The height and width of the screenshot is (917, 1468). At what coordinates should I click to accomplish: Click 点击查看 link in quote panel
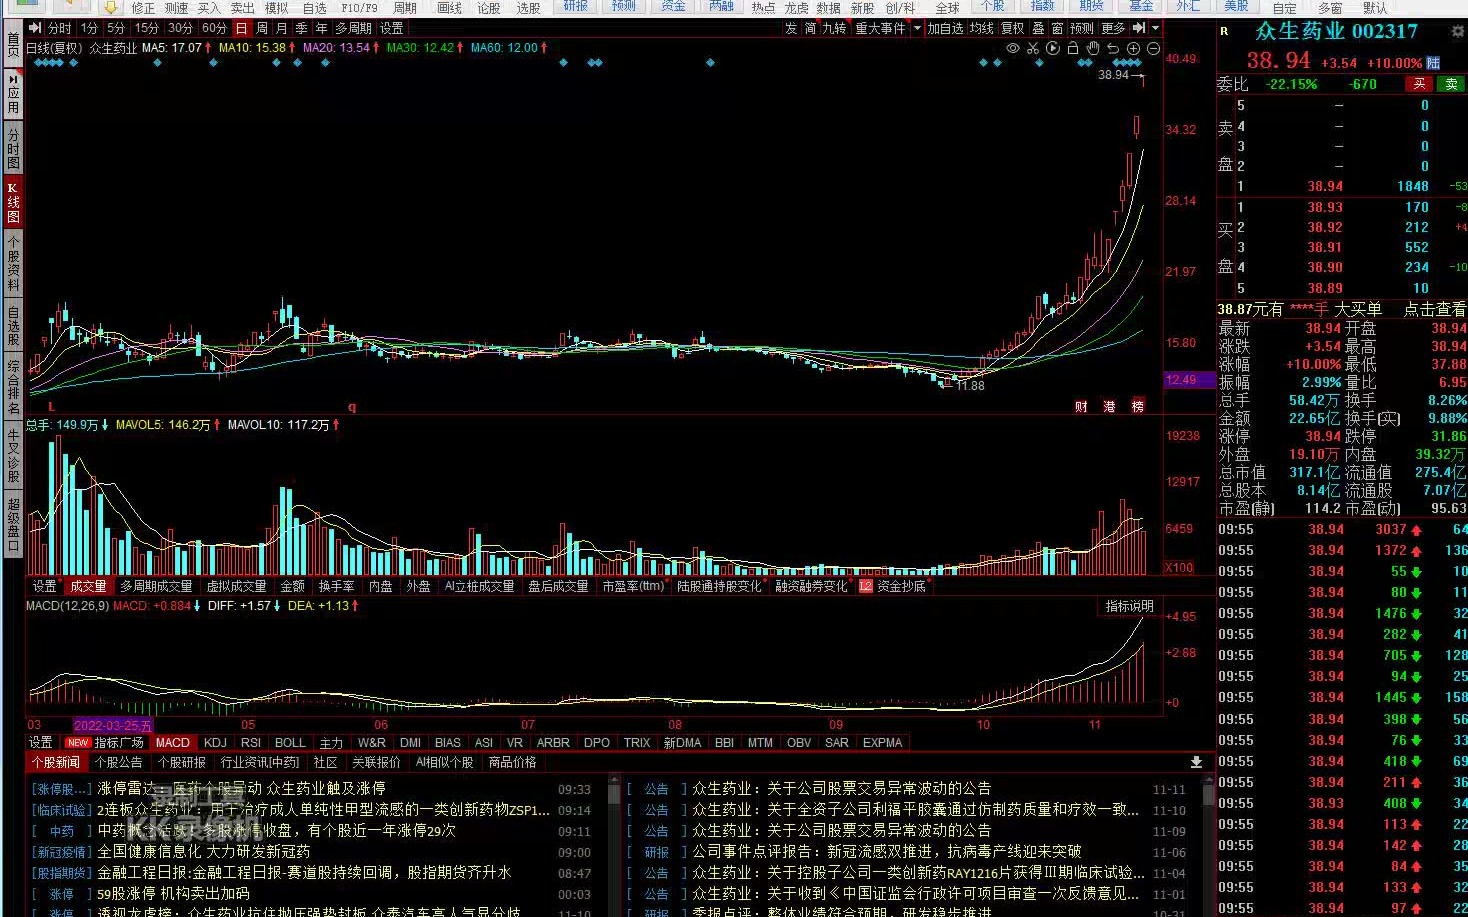pyautogui.click(x=1435, y=309)
